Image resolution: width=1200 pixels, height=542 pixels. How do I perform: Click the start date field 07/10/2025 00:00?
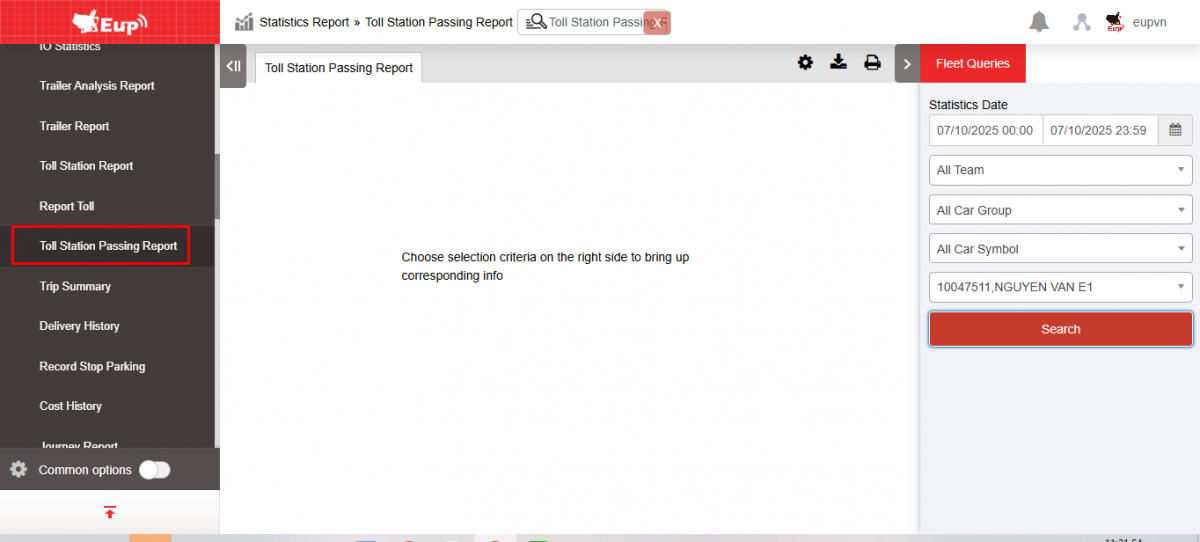click(x=985, y=130)
